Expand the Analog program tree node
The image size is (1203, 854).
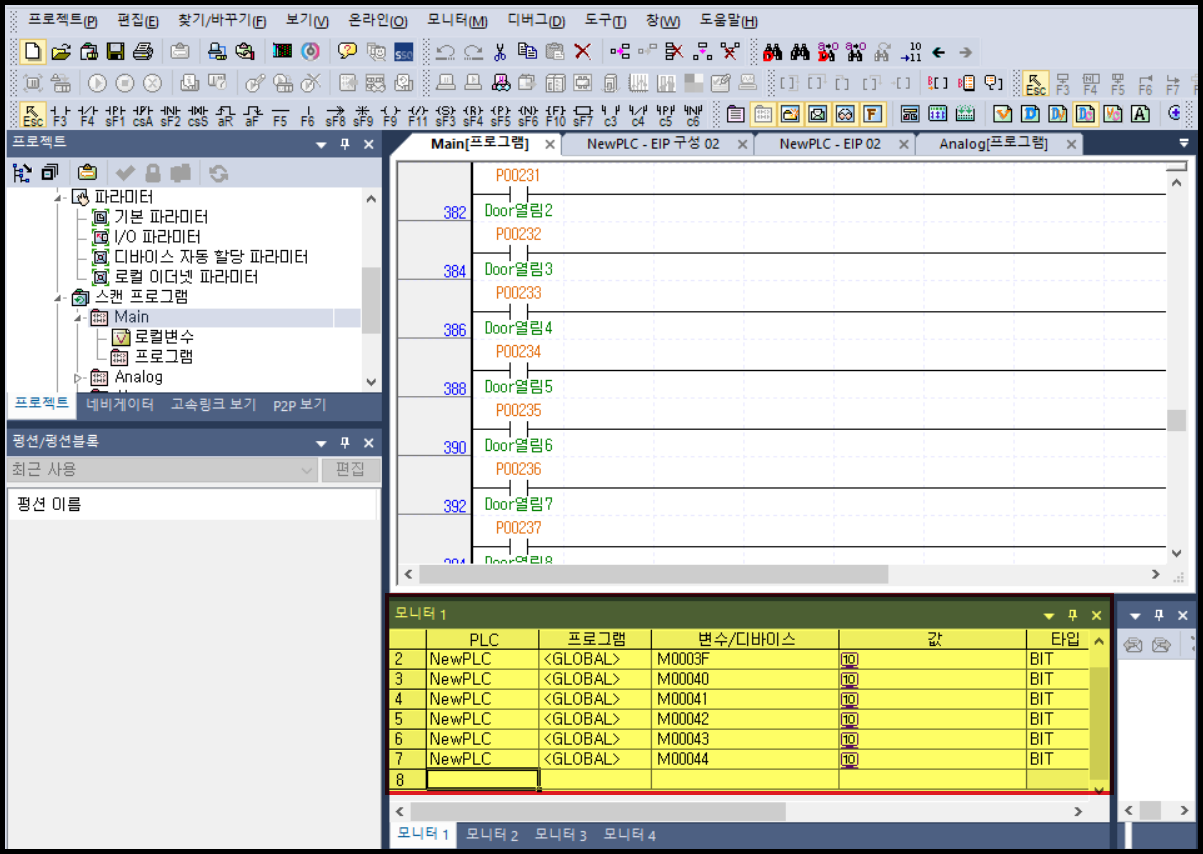[78, 377]
